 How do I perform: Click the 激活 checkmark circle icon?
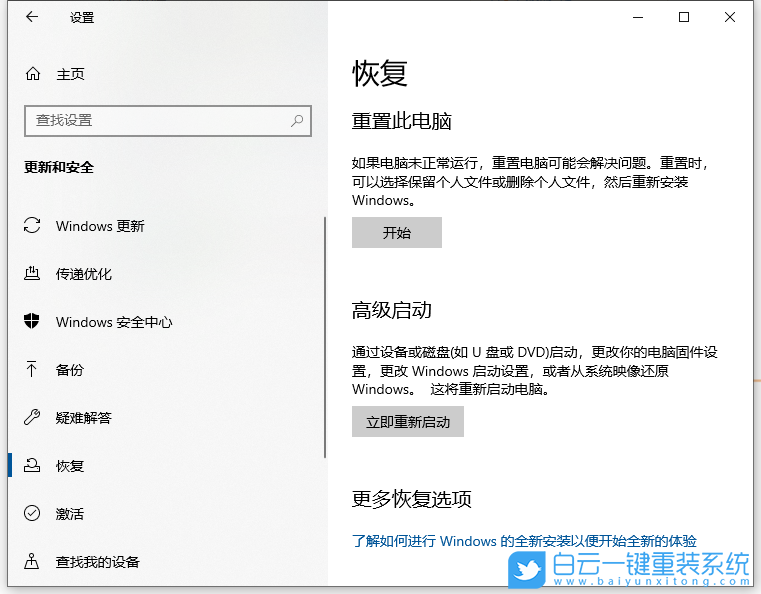point(32,513)
